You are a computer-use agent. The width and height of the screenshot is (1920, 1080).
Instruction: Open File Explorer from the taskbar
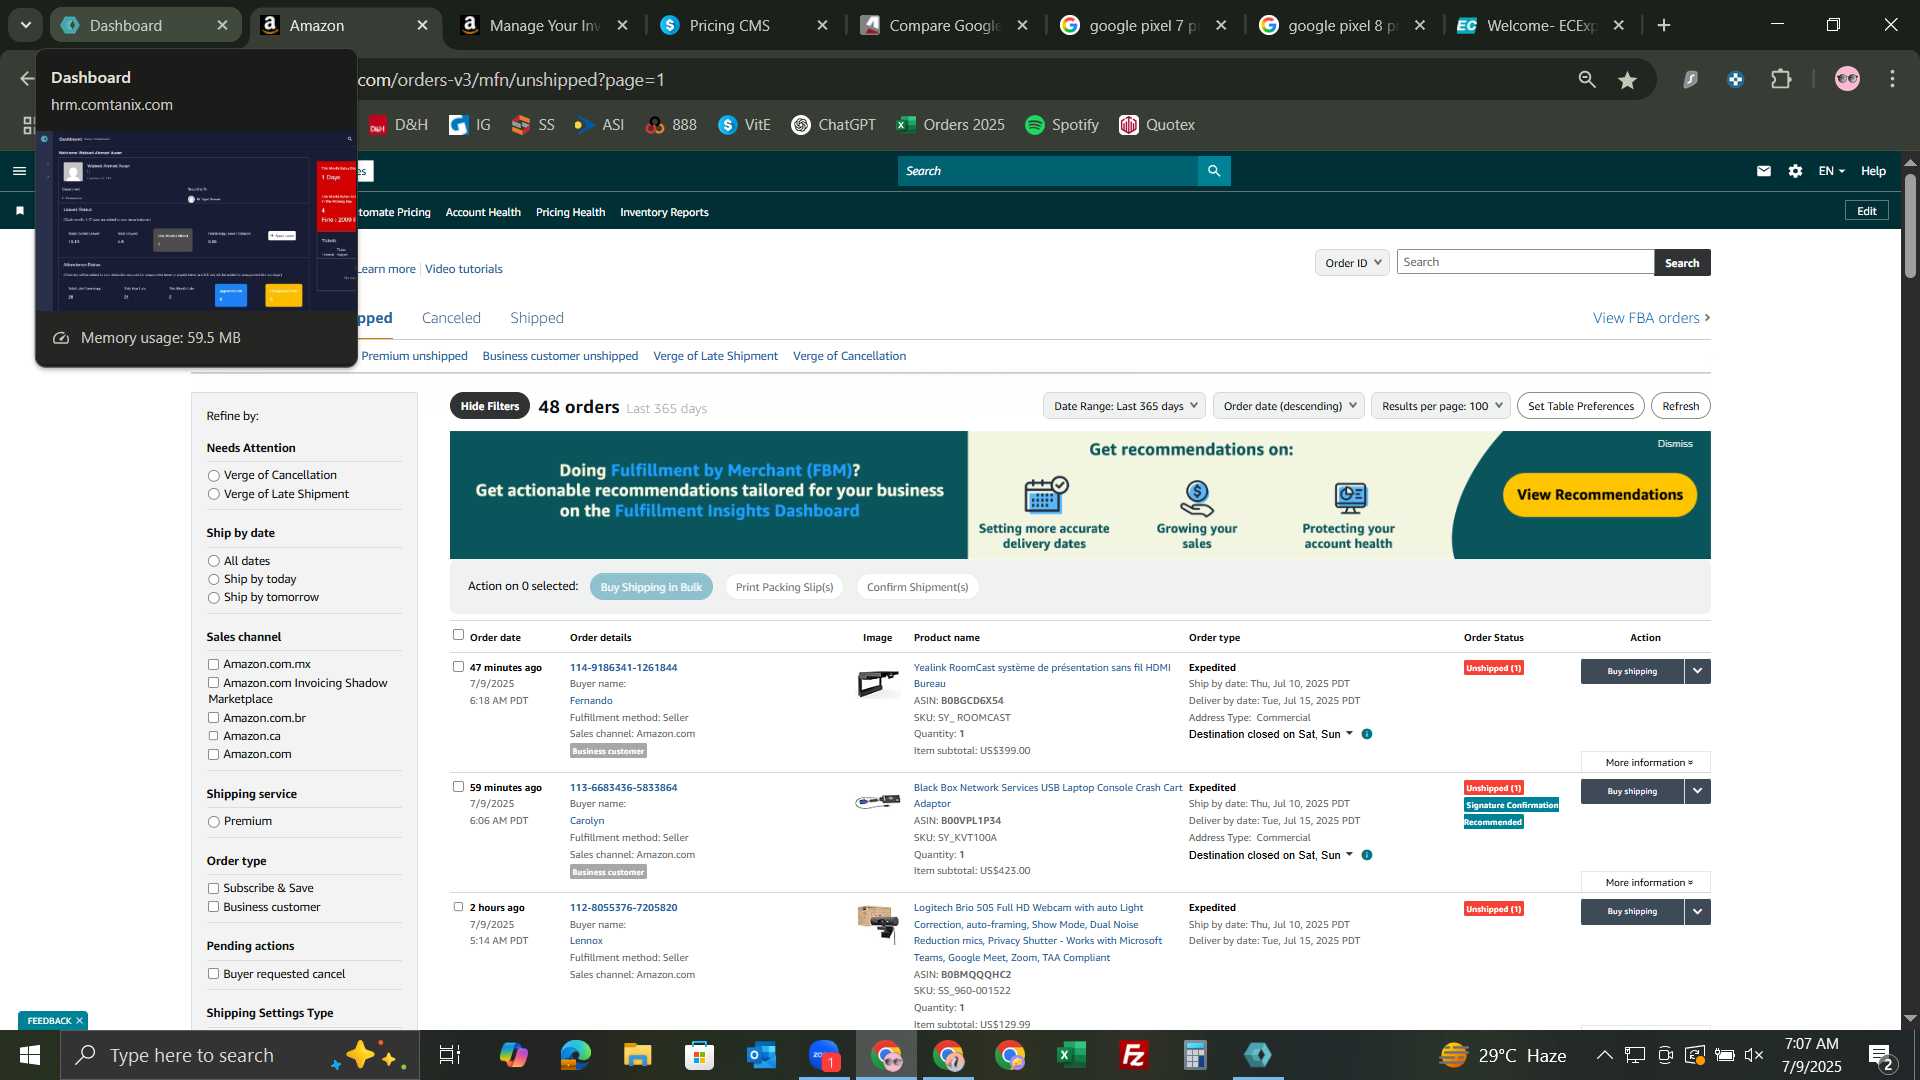(x=638, y=1055)
